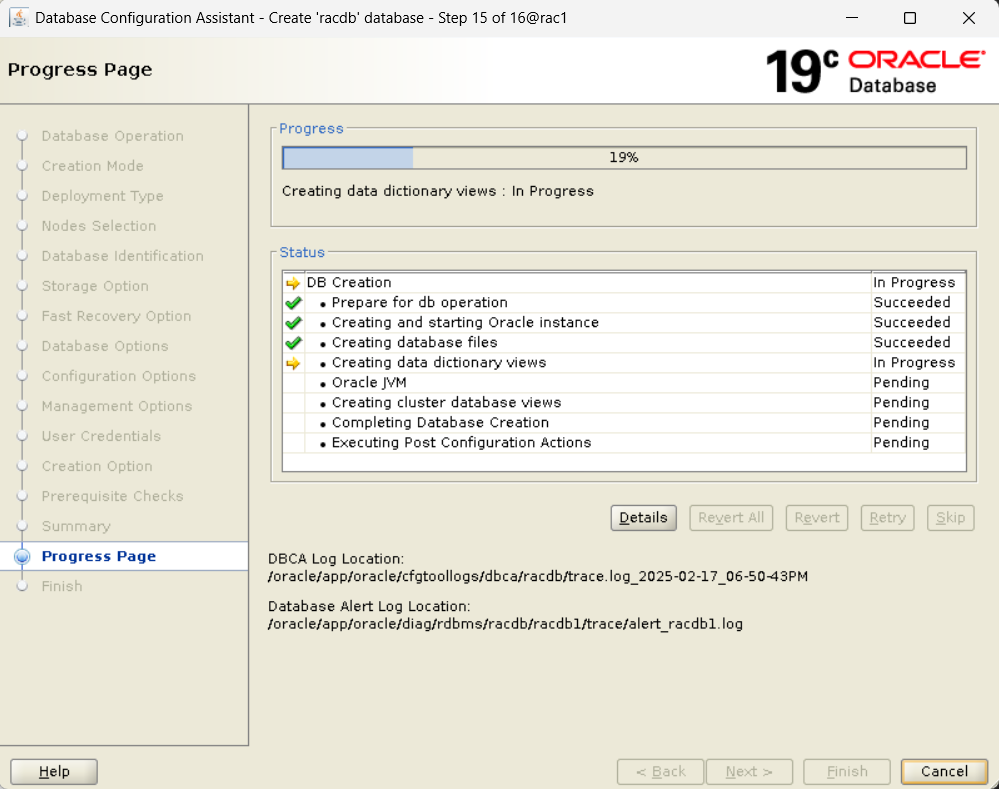The height and width of the screenshot is (789, 999).
Task: Cancel the database creation
Action: 944,772
